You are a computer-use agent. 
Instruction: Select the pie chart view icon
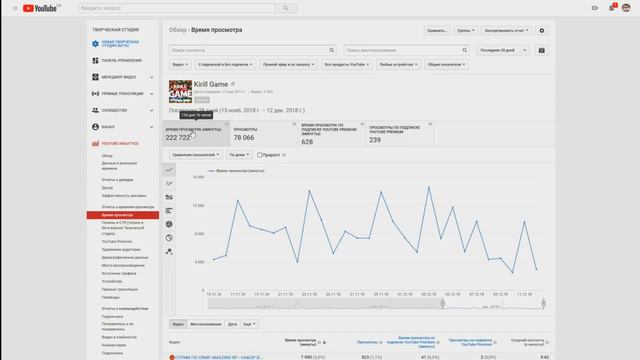(x=169, y=224)
